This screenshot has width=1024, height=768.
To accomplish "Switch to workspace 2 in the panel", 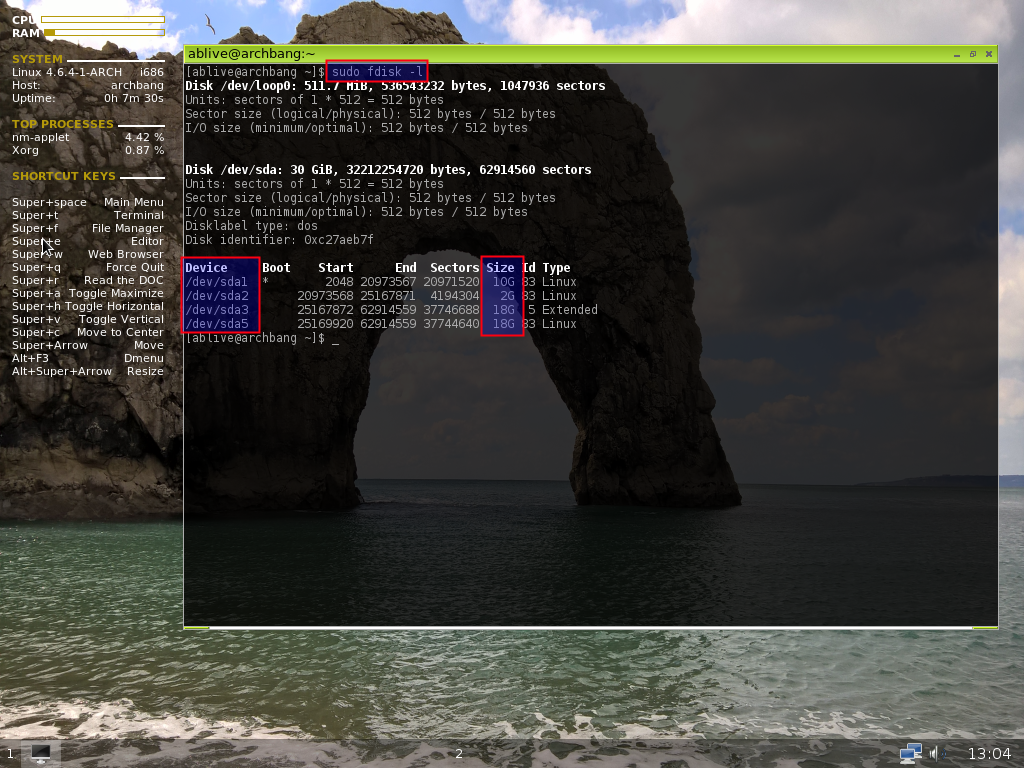I will click(x=459, y=754).
